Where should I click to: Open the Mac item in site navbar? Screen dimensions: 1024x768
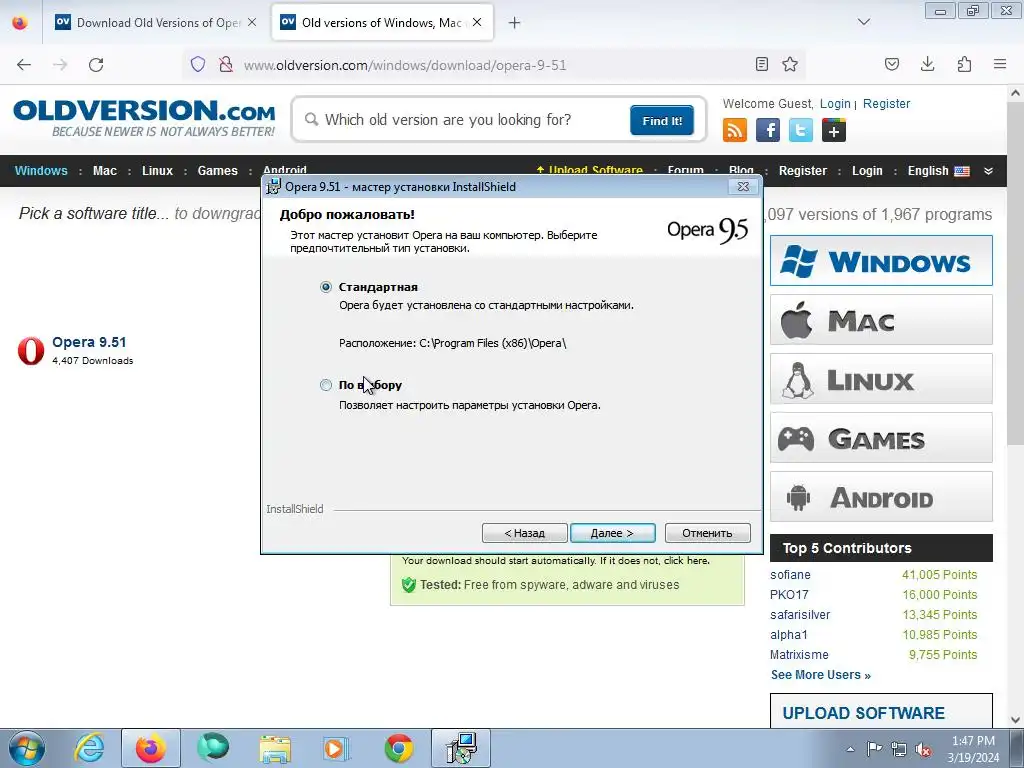[x=104, y=170]
